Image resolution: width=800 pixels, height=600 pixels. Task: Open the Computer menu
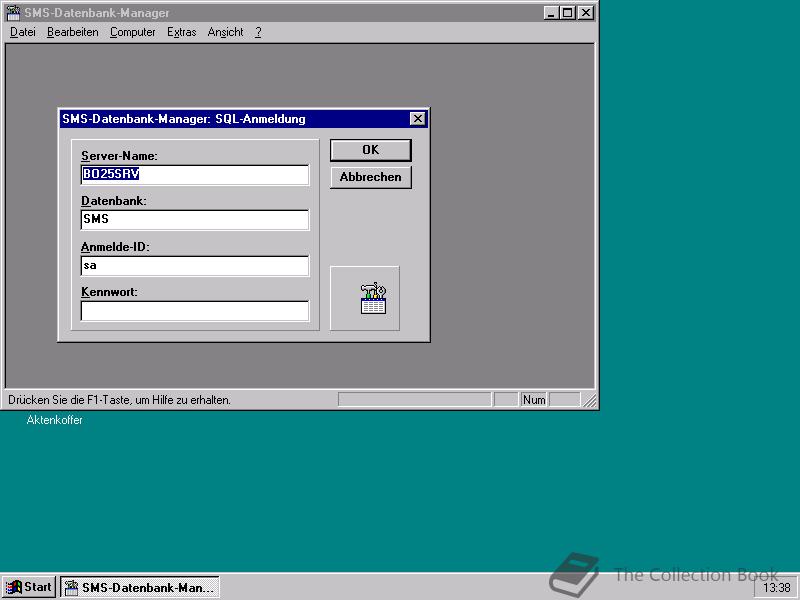[x=133, y=32]
